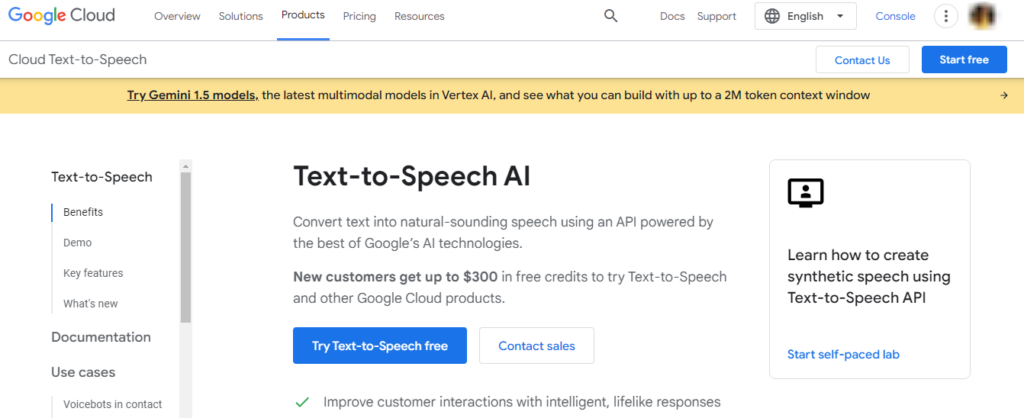The height and width of the screenshot is (418, 1024).
Task: Click the sidebar vertical scrollbar
Action: [185, 250]
